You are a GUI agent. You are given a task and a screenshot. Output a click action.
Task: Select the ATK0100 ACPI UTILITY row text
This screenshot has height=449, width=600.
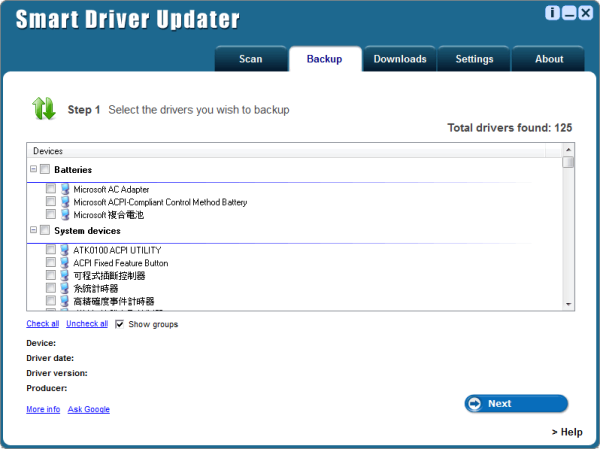click(x=117, y=250)
